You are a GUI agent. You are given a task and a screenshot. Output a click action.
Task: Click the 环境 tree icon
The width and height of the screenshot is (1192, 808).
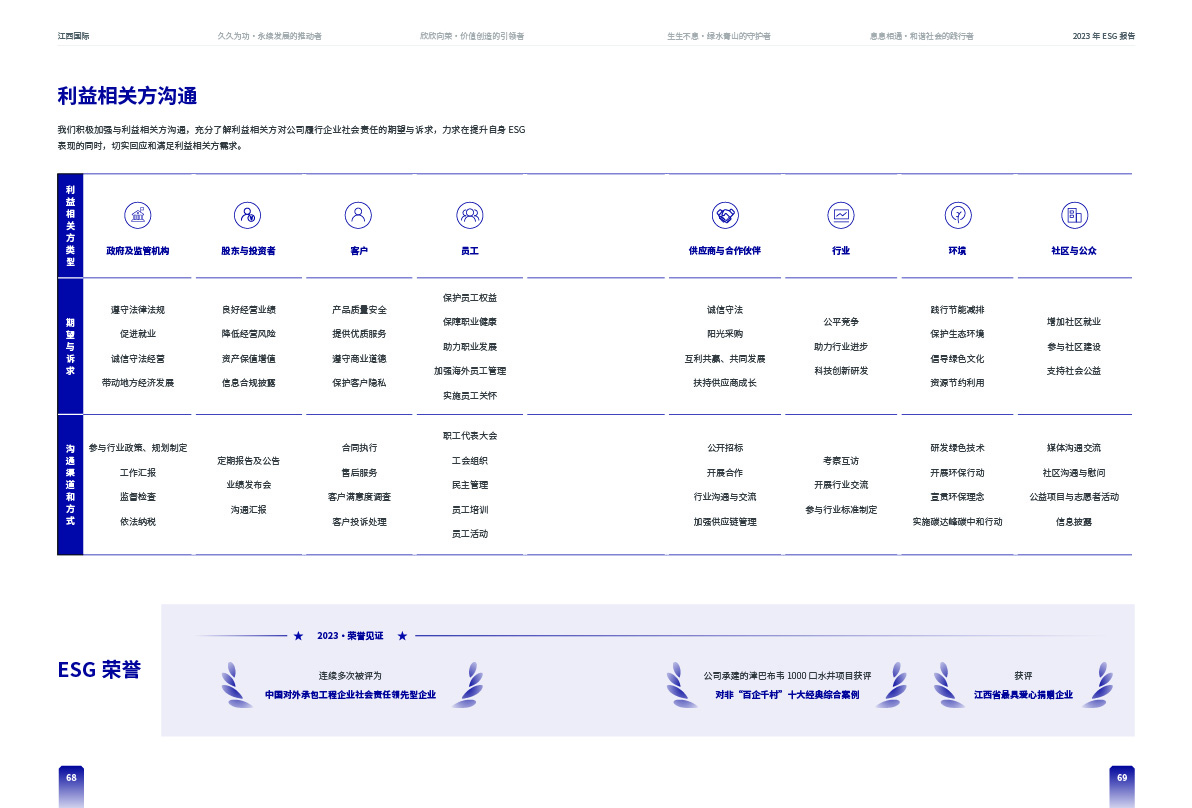coord(958,215)
